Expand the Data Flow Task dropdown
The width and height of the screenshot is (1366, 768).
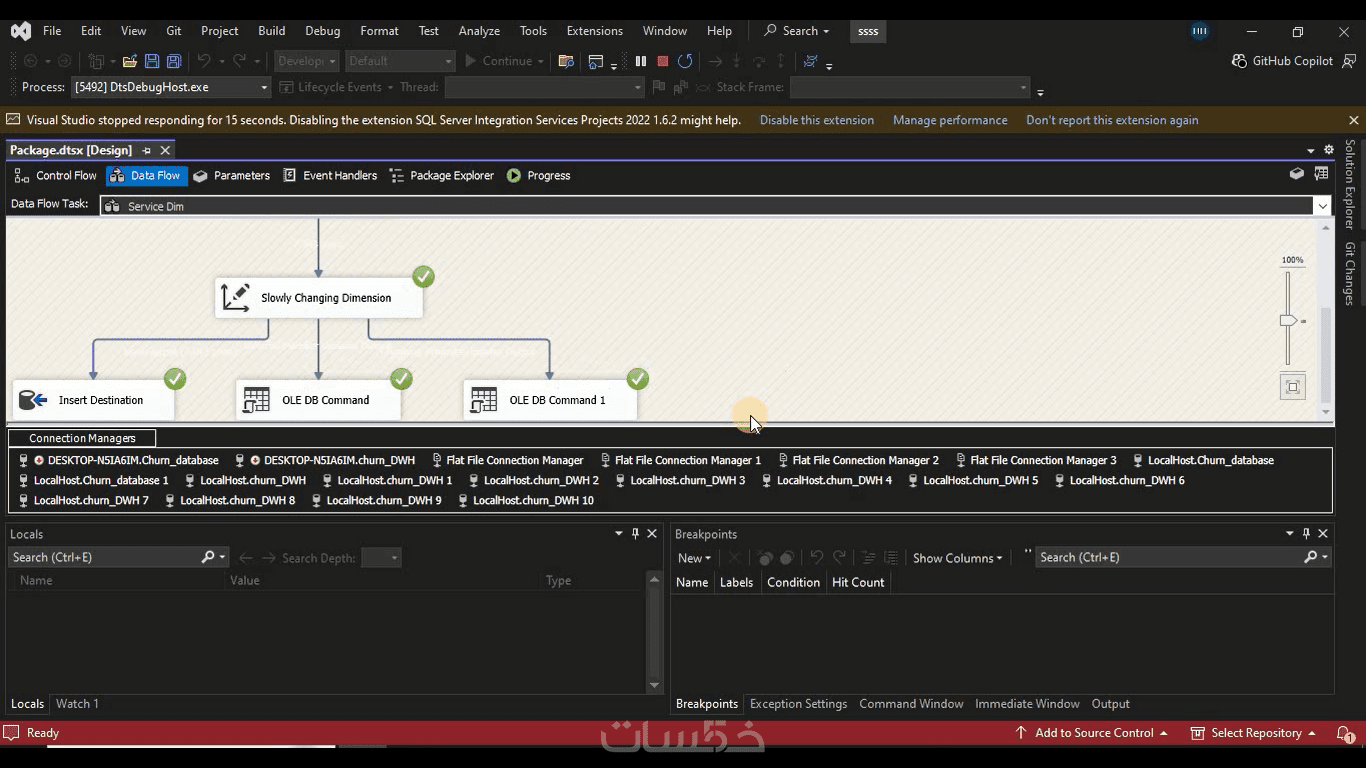(x=1322, y=206)
